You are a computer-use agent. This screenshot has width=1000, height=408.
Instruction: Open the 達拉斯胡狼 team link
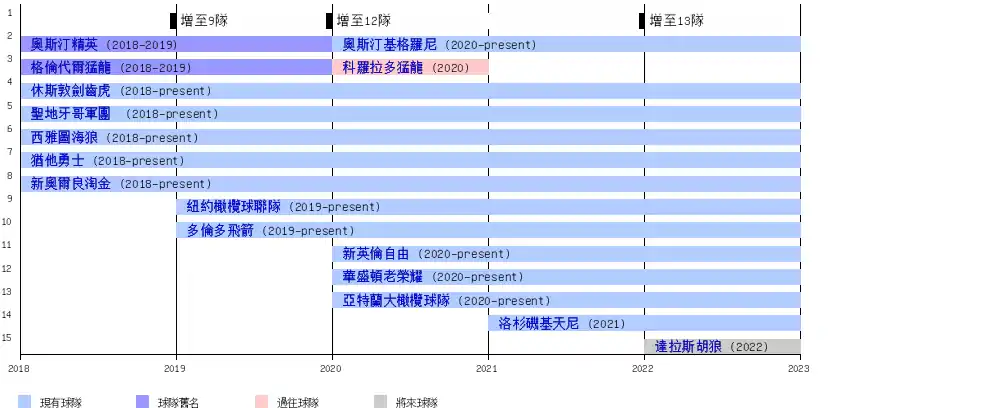[x=688, y=347]
